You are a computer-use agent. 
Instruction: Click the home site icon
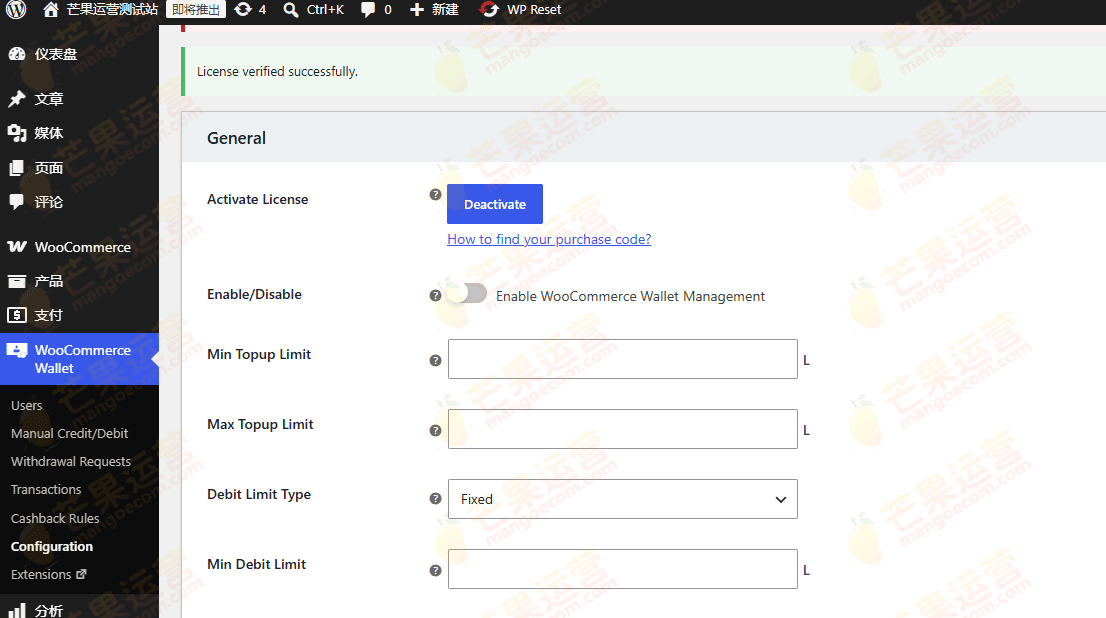click(51, 9)
